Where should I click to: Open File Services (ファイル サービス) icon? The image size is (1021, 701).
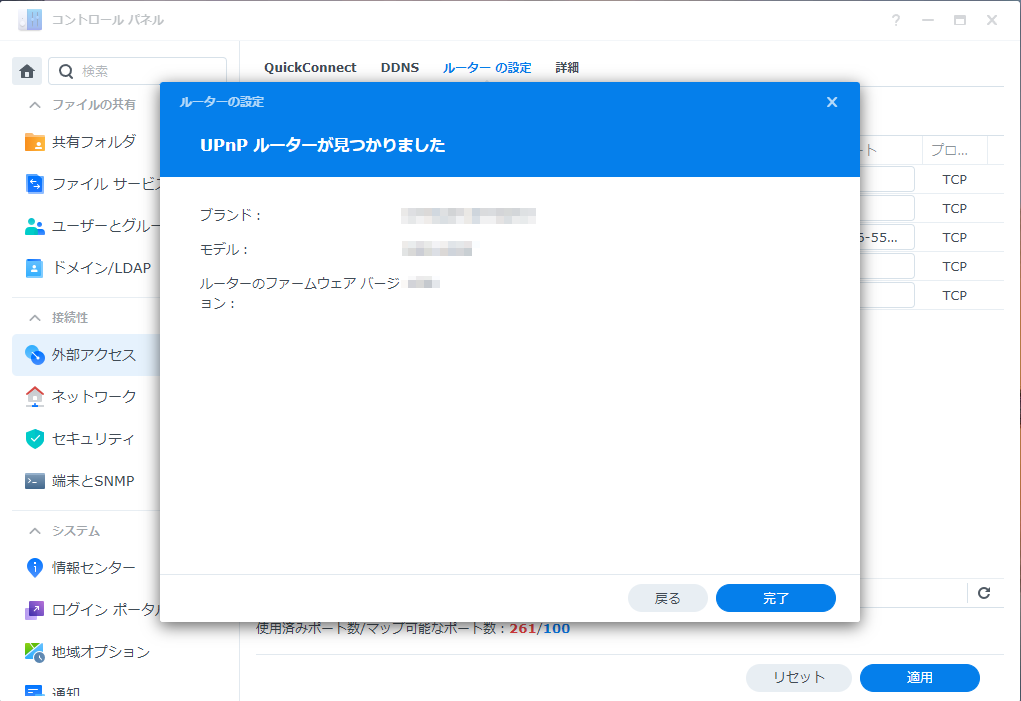tap(35, 184)
